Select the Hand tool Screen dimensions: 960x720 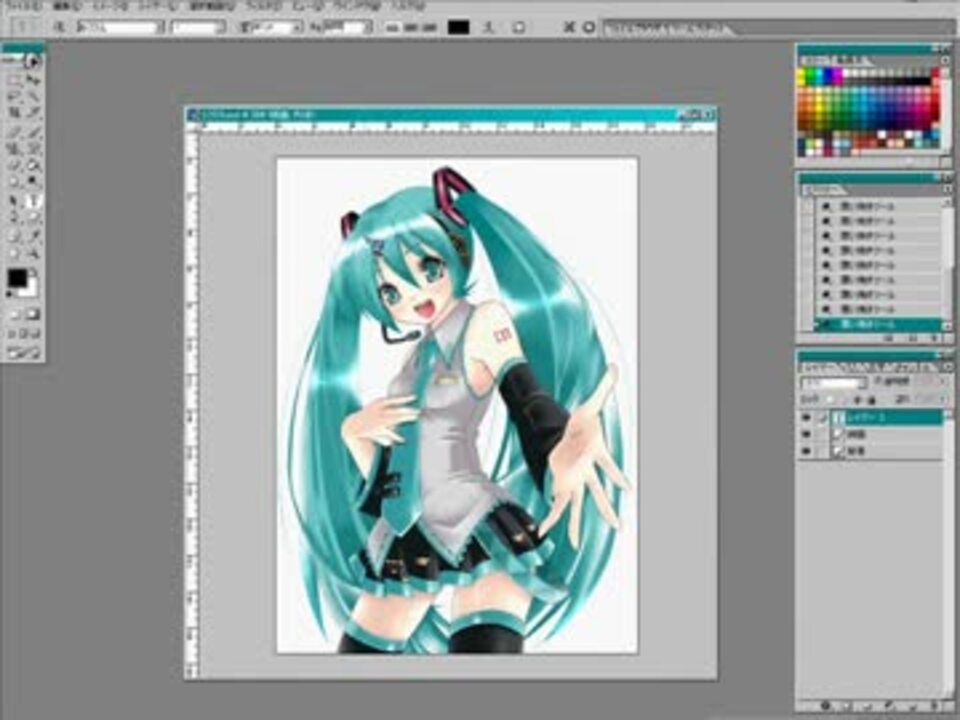14,252
